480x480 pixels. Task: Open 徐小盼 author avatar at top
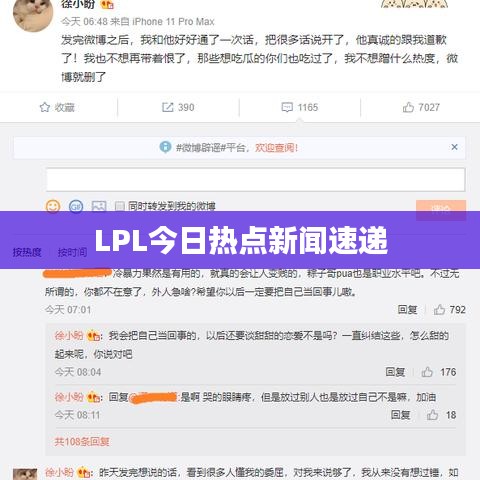pos(33,13)
